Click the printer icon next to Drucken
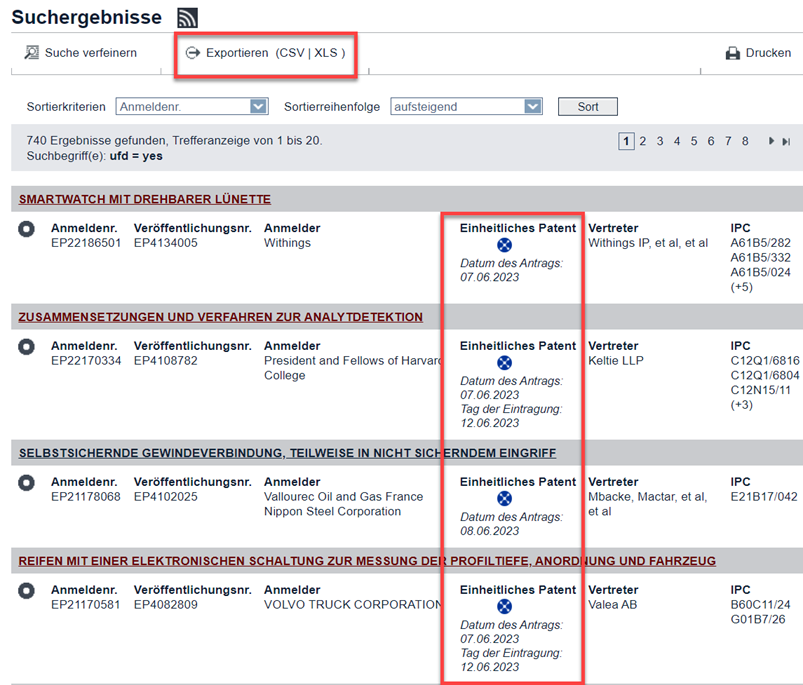The width and height of the screenshot is (803, 685). (x=733, y=54)
